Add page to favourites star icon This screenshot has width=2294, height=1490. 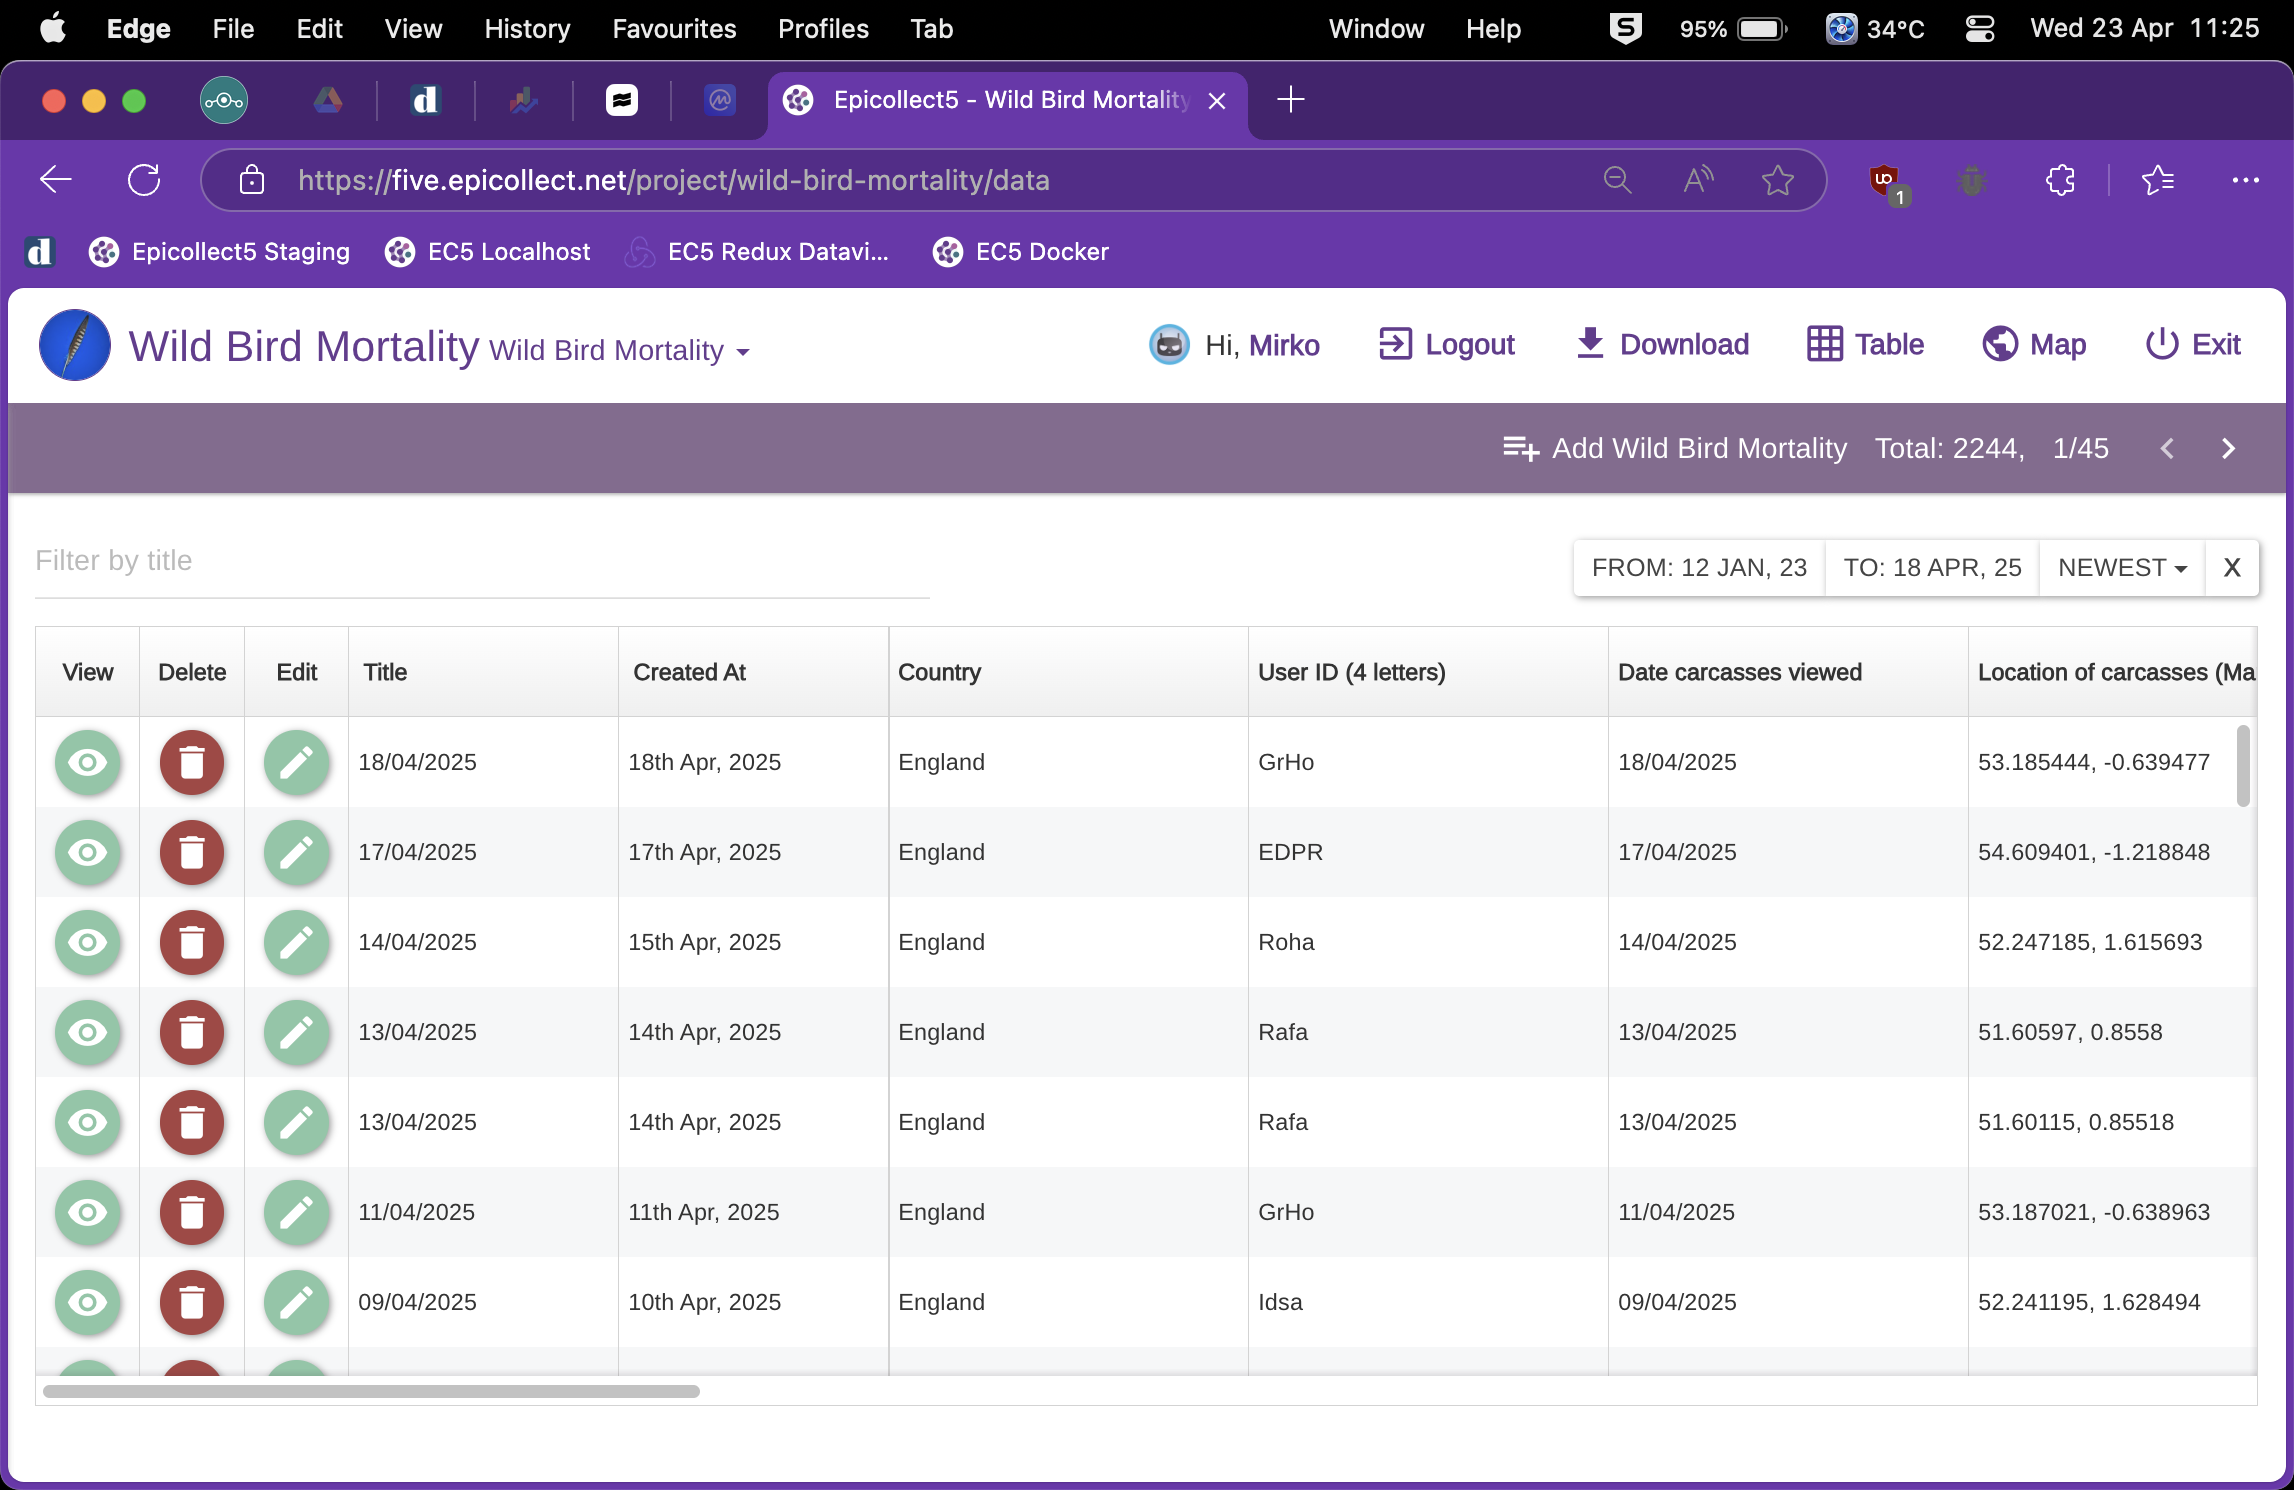tap(1777, 180)
